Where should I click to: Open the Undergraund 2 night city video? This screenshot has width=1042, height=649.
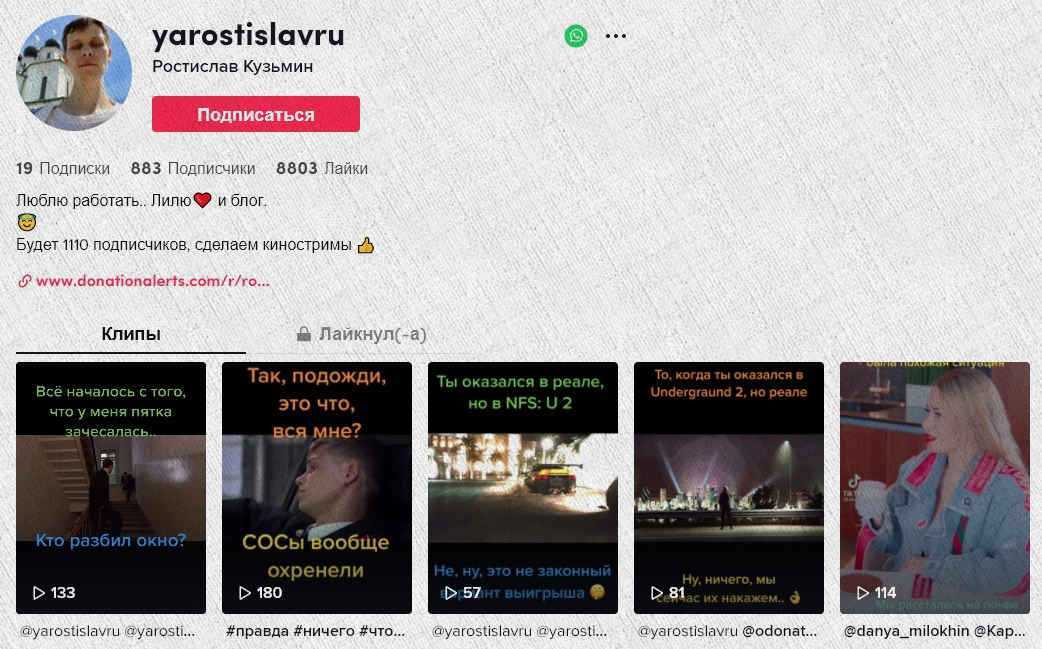point(729,488)
